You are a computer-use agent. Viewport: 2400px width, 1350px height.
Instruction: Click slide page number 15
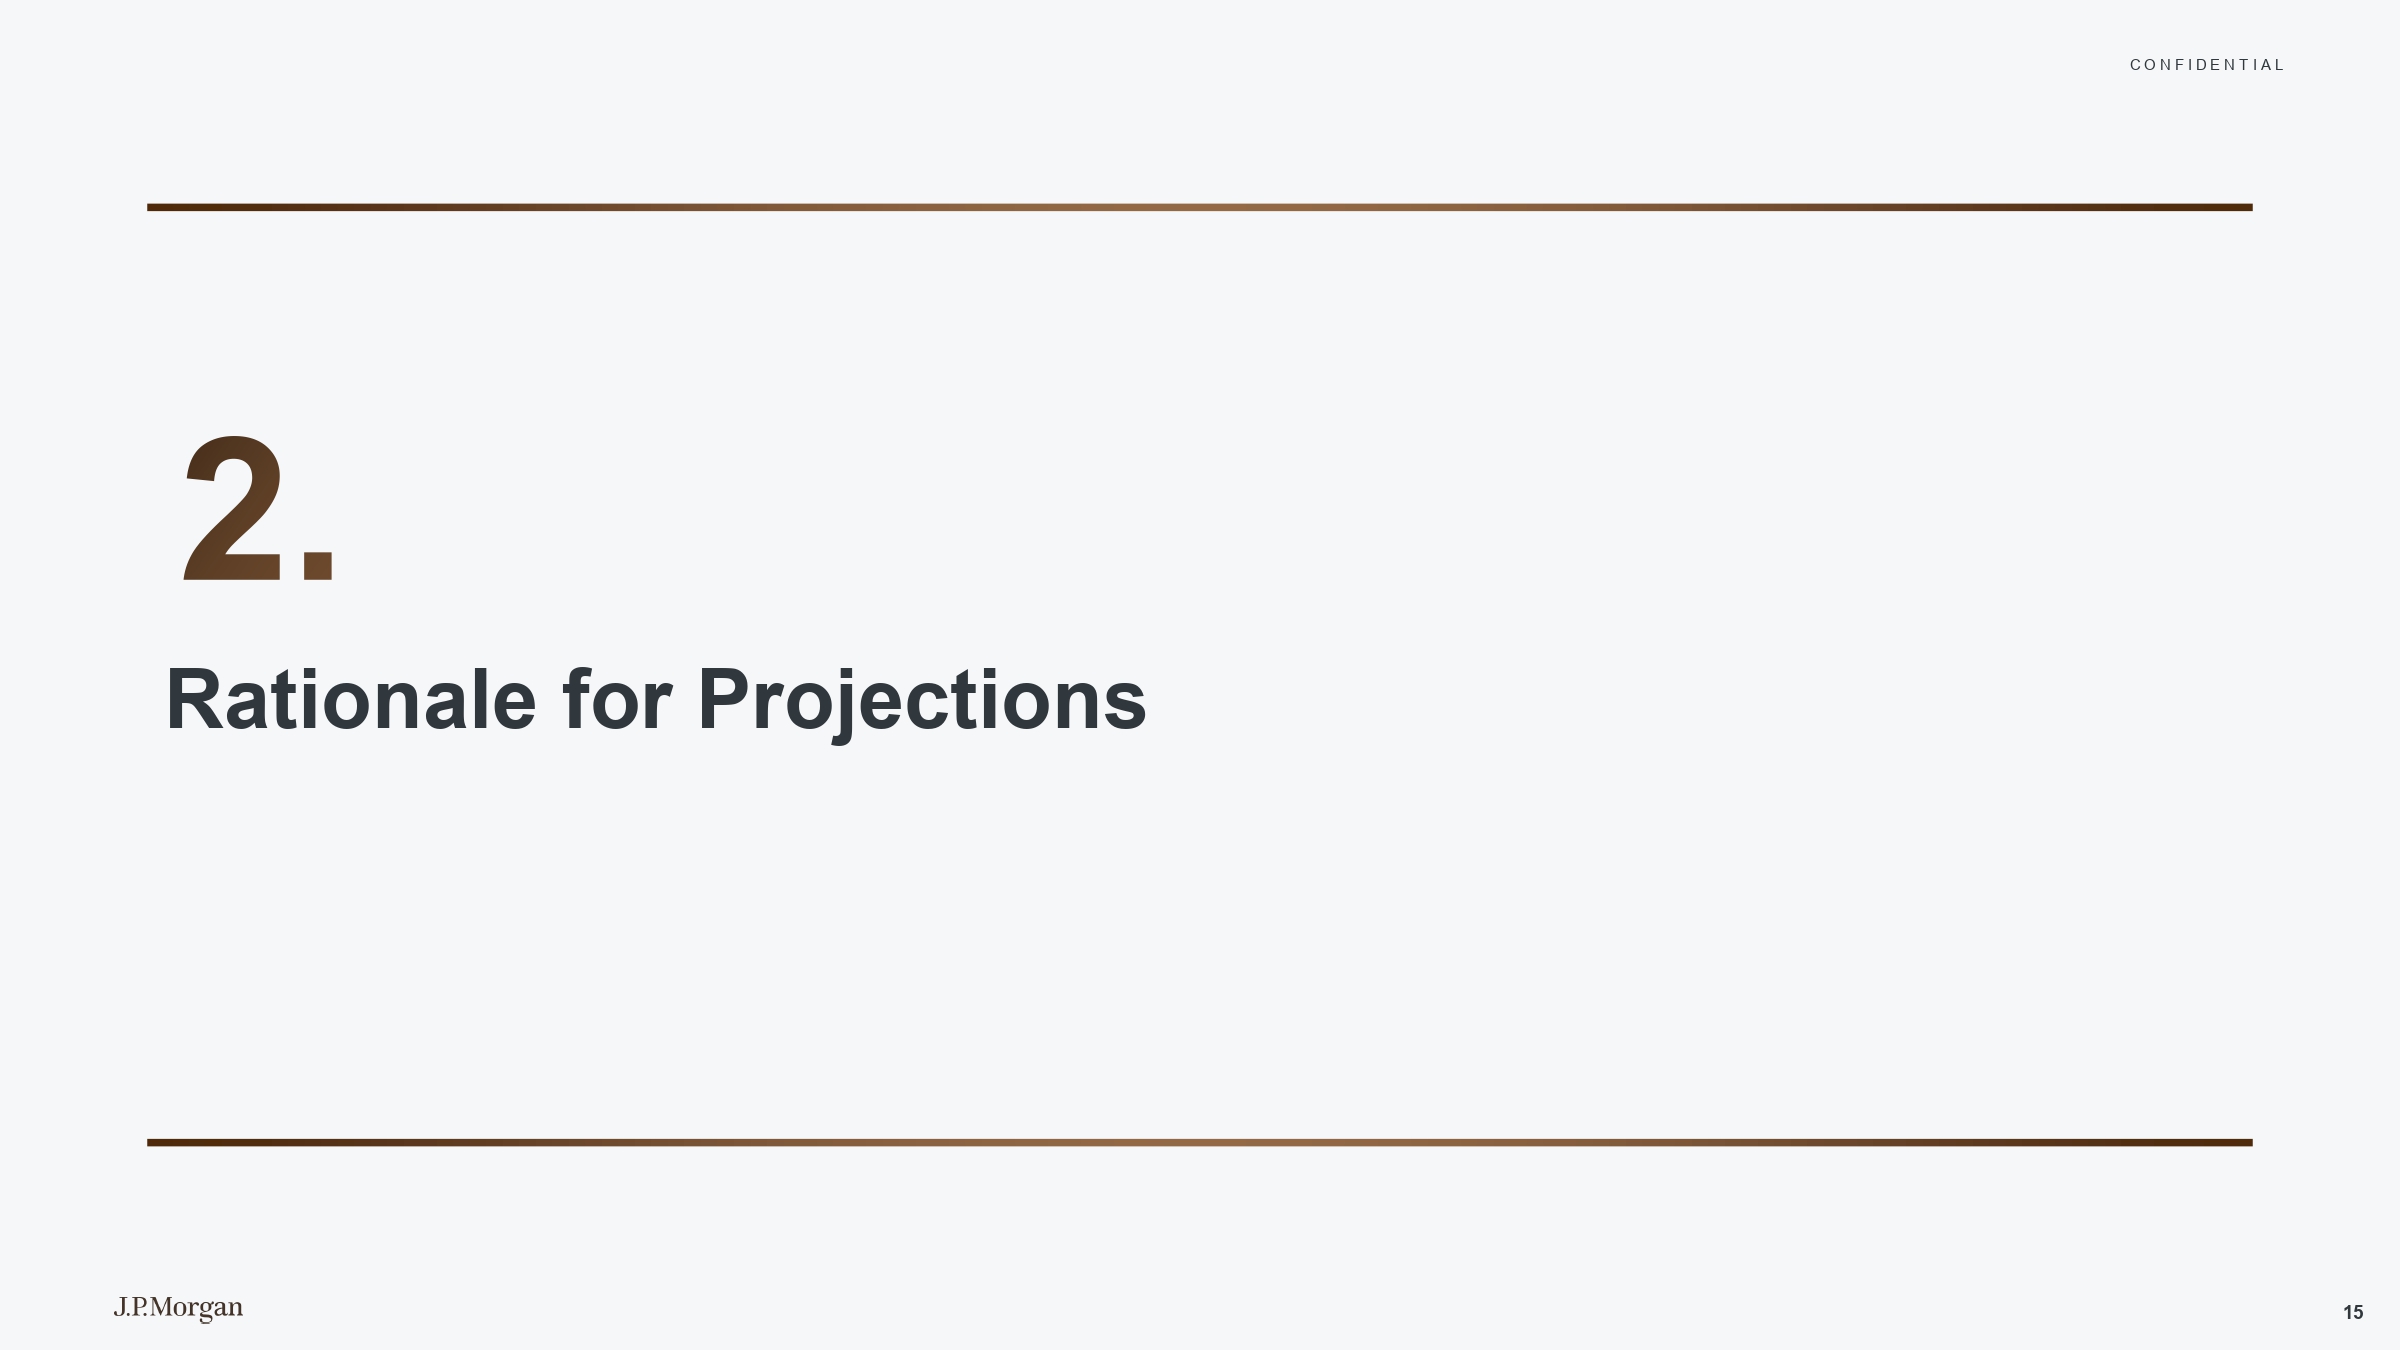point(2353,1313)
